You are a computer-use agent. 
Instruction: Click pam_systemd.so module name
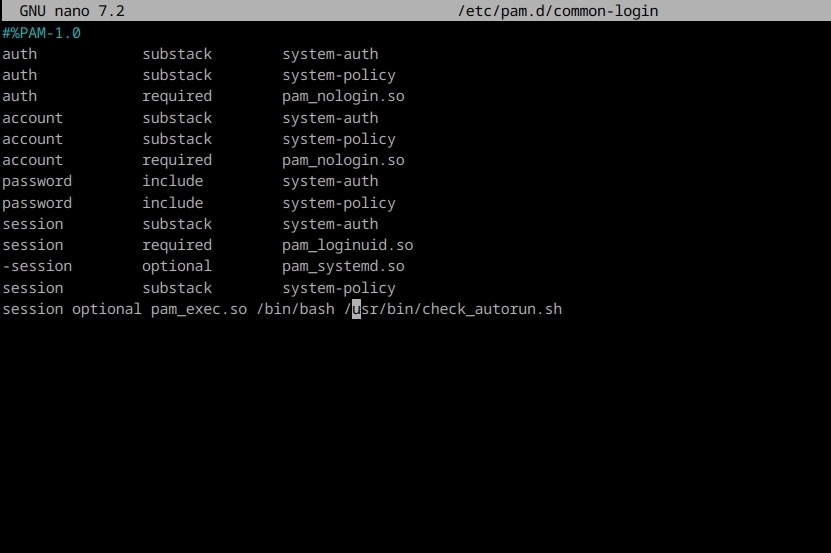tap(343, 266)
